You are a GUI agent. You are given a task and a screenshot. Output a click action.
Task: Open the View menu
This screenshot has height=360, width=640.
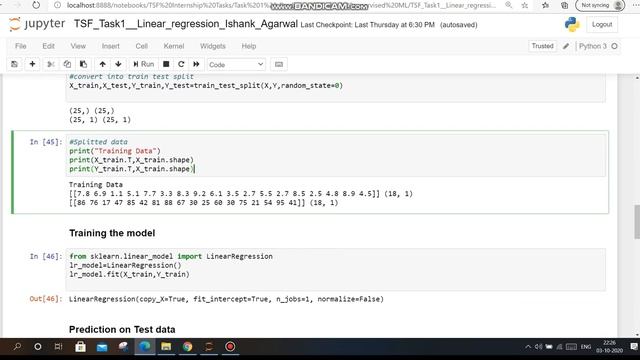pyautogui.click(x=78, y=46)
